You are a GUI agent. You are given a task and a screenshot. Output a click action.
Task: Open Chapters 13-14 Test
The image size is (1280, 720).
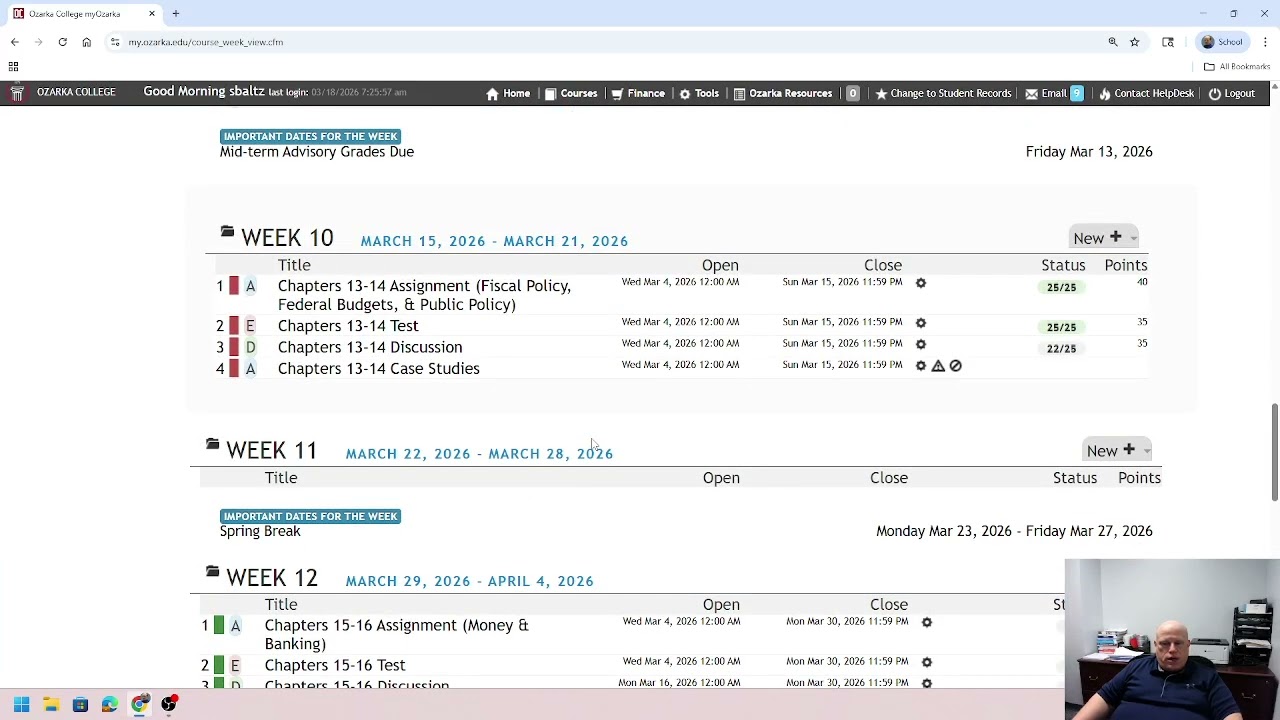[348, 326]
